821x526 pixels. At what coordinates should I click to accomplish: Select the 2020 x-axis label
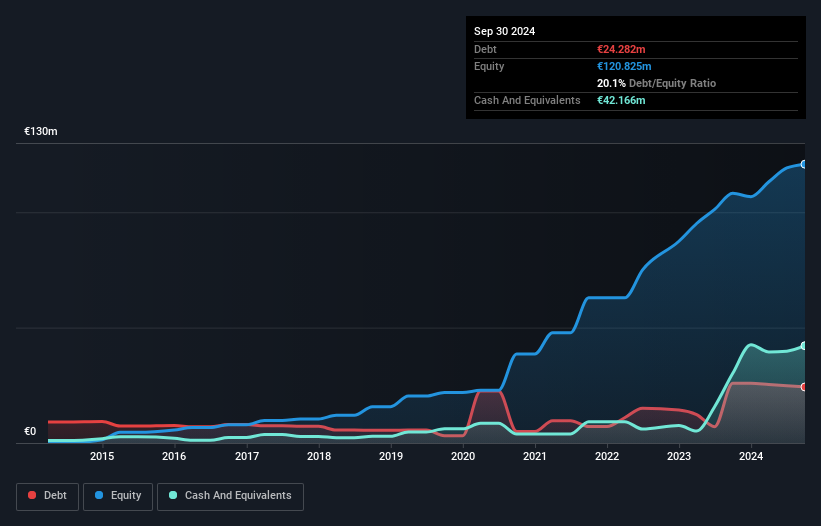(463, 456)
